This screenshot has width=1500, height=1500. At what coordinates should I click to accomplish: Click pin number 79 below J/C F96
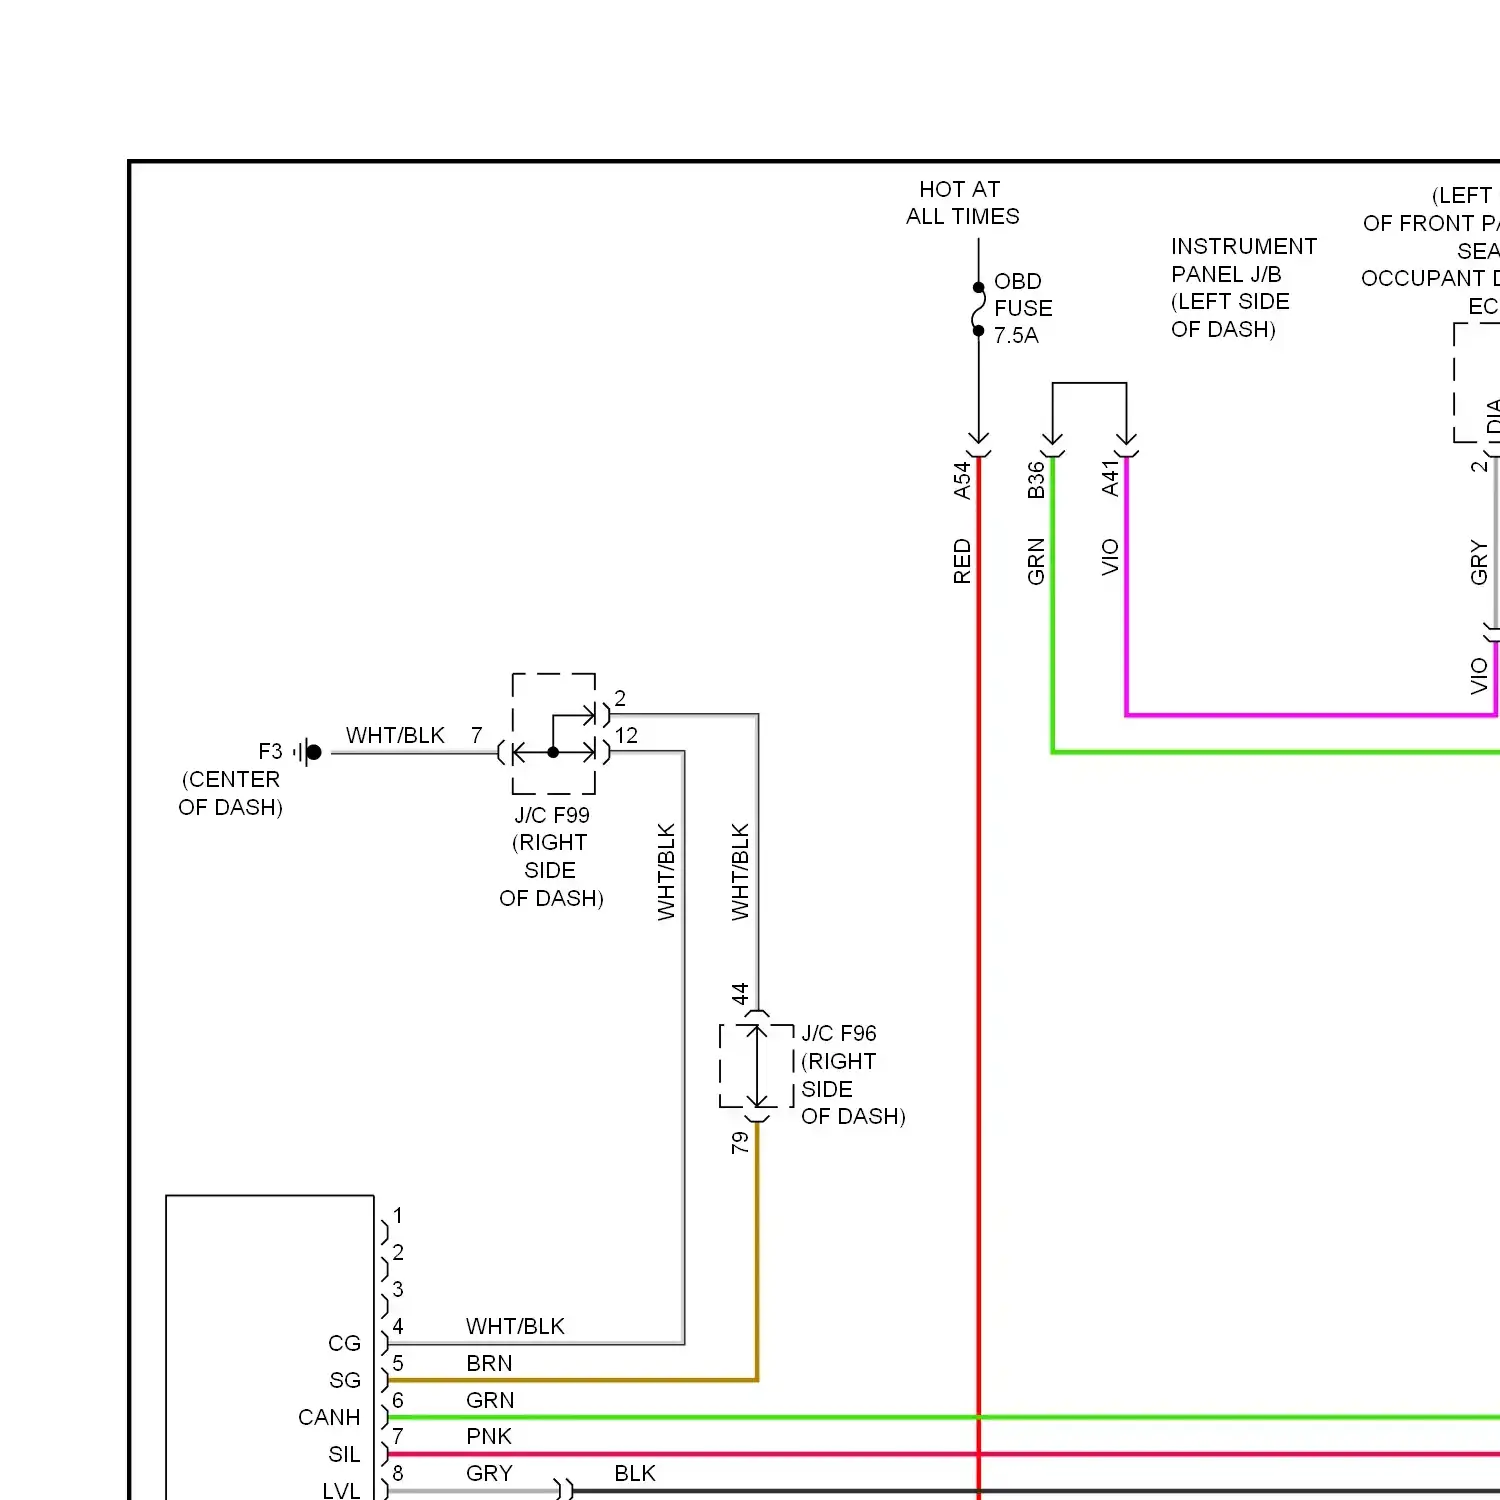click(740, 1142)
